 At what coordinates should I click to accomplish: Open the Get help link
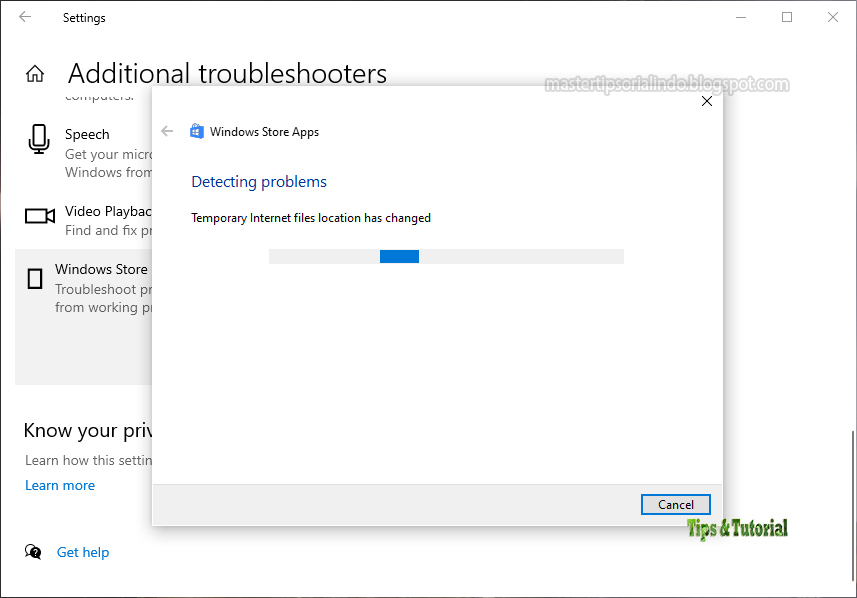[83, 552]
